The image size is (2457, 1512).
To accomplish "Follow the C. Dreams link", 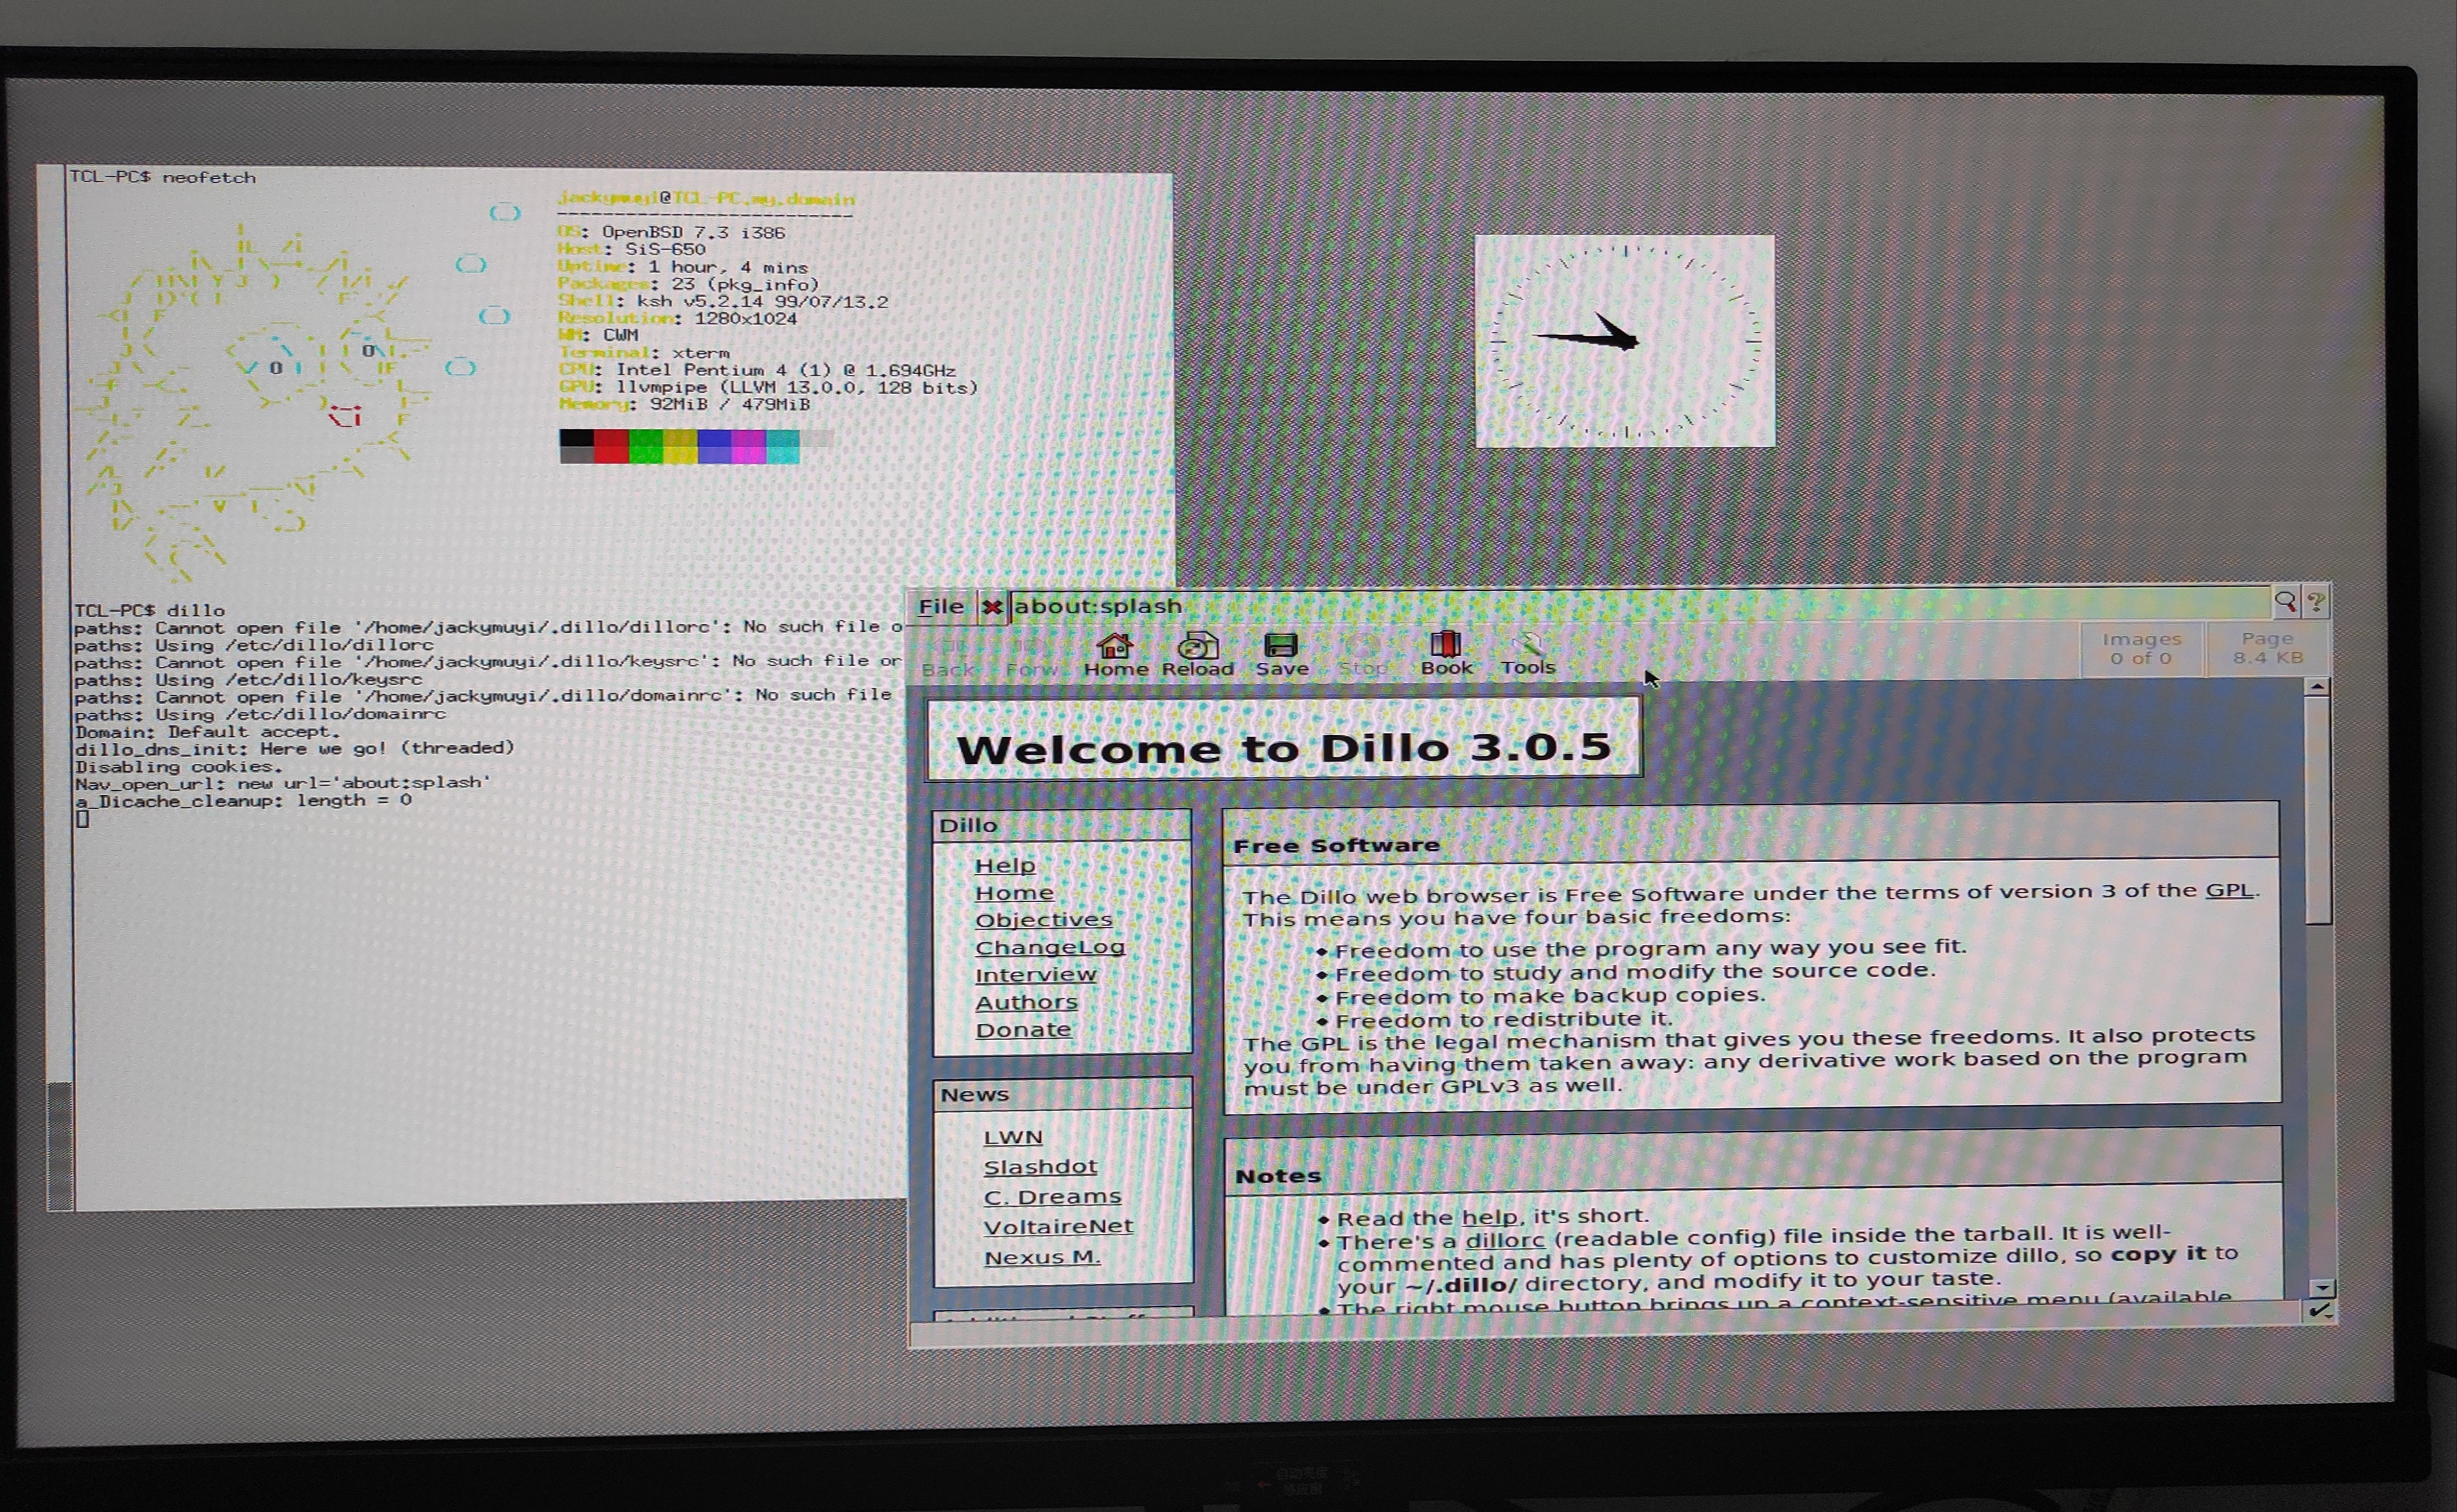I will point(1052,1196).
